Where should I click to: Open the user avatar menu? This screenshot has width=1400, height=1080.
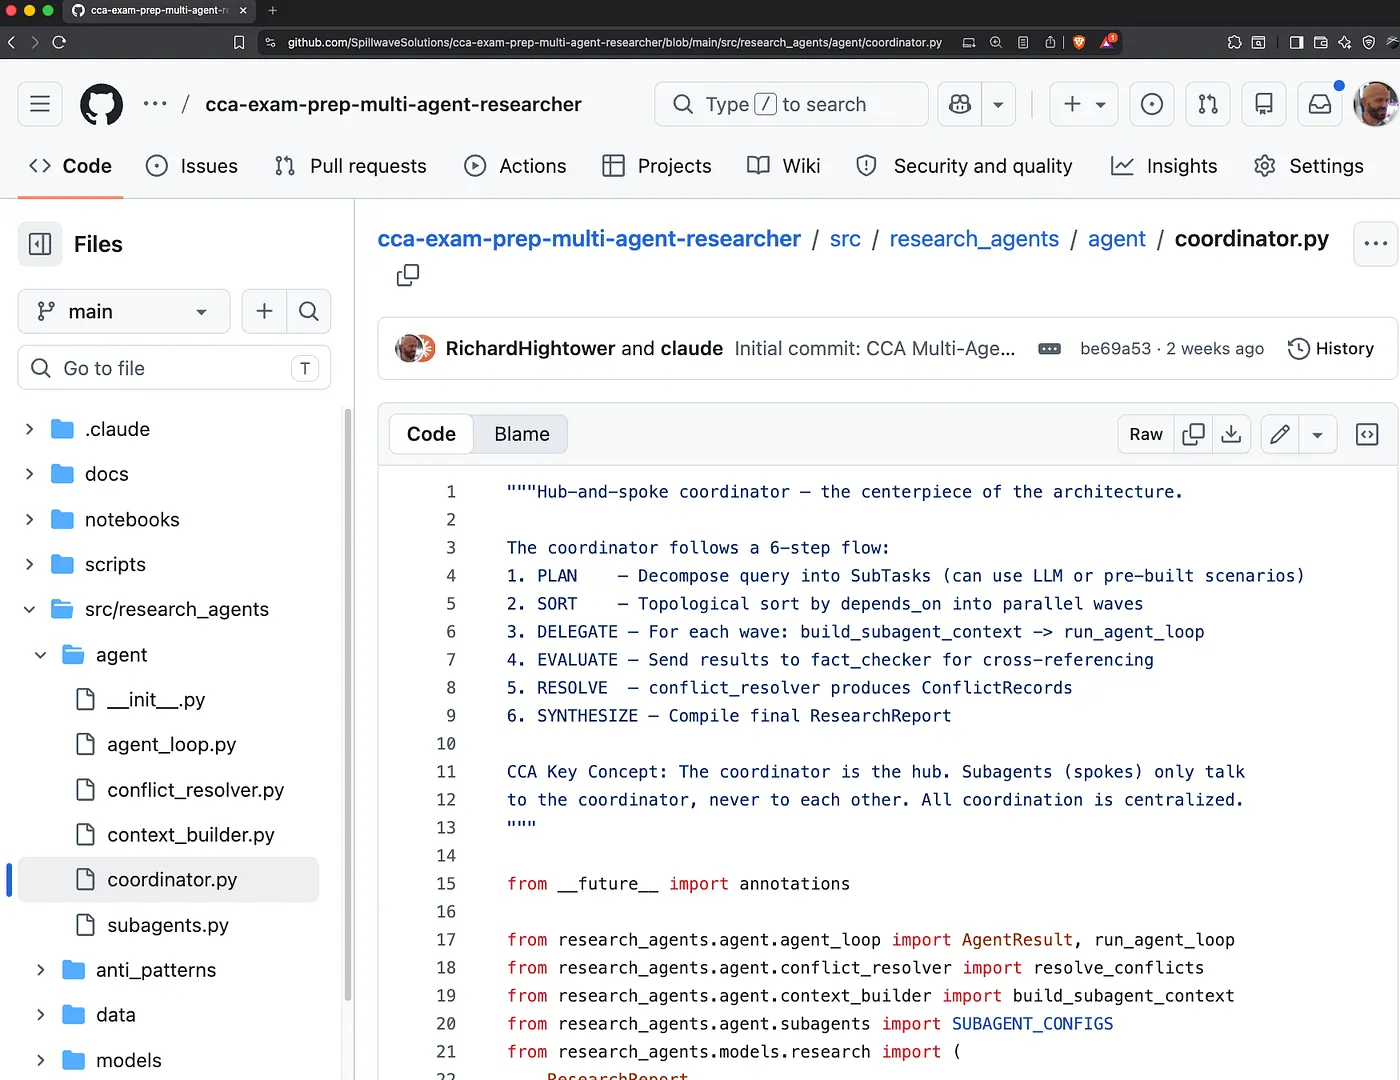(x=1375, y=104)
